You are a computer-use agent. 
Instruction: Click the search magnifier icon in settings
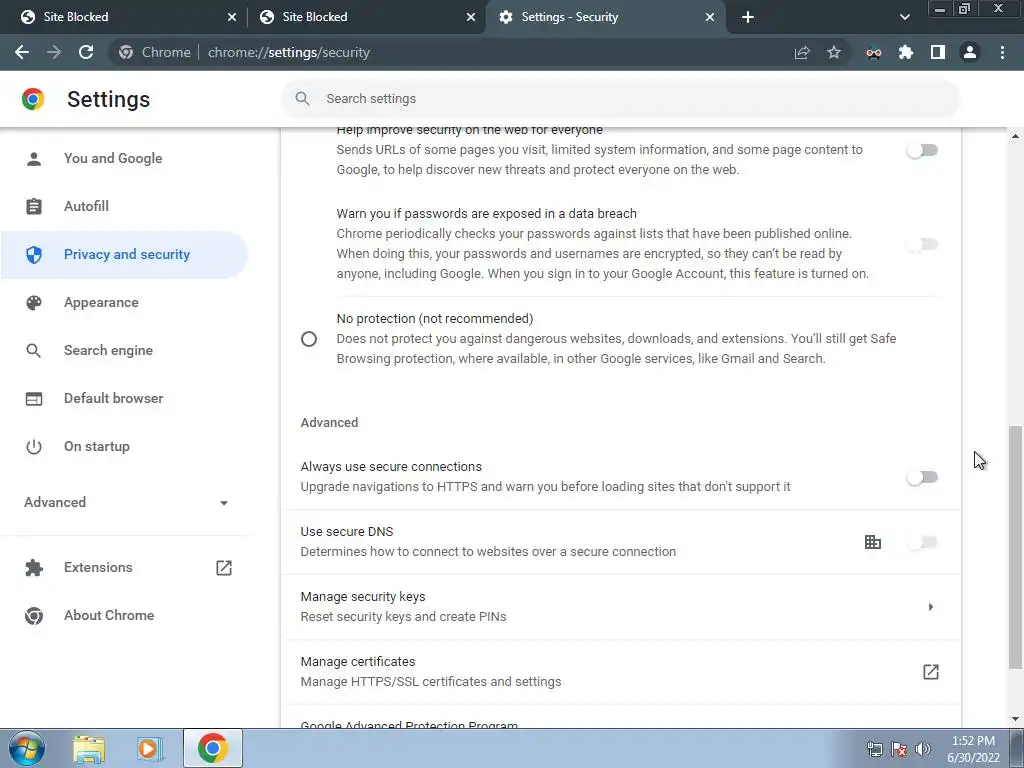(x=302, y=99)
